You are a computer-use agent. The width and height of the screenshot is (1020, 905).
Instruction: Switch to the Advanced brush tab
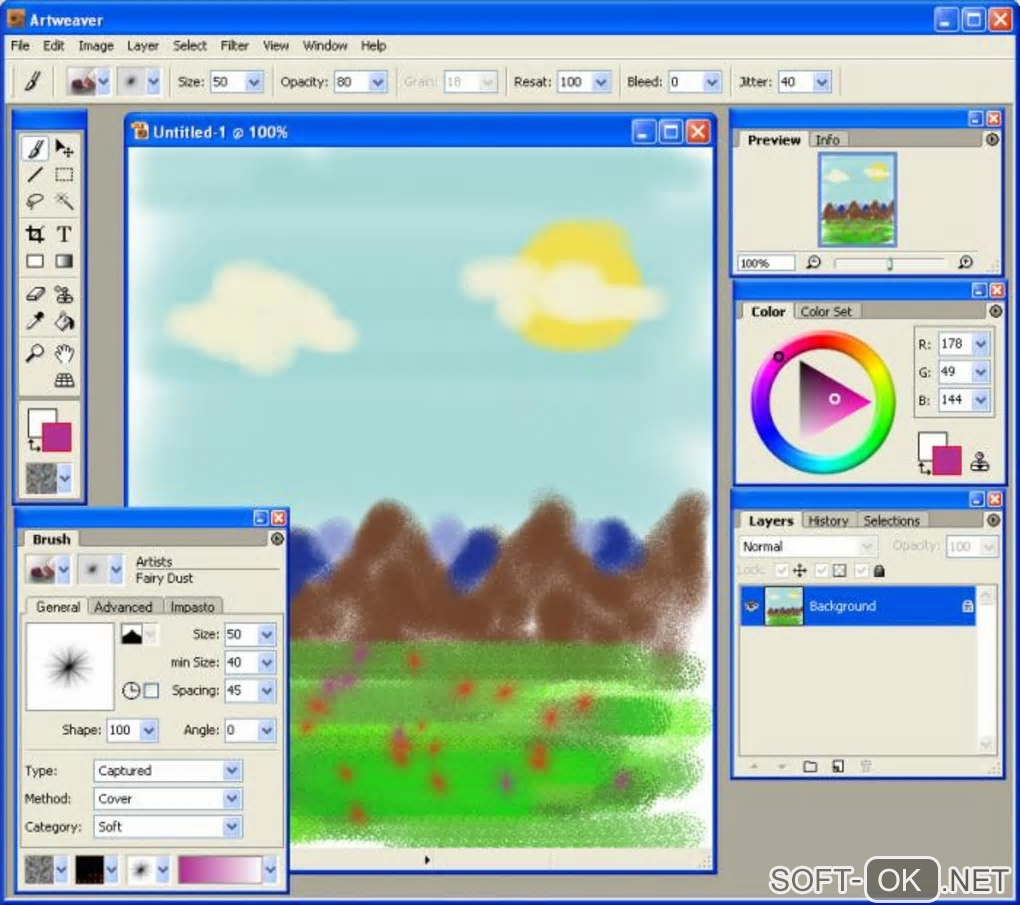pos(123,607)
